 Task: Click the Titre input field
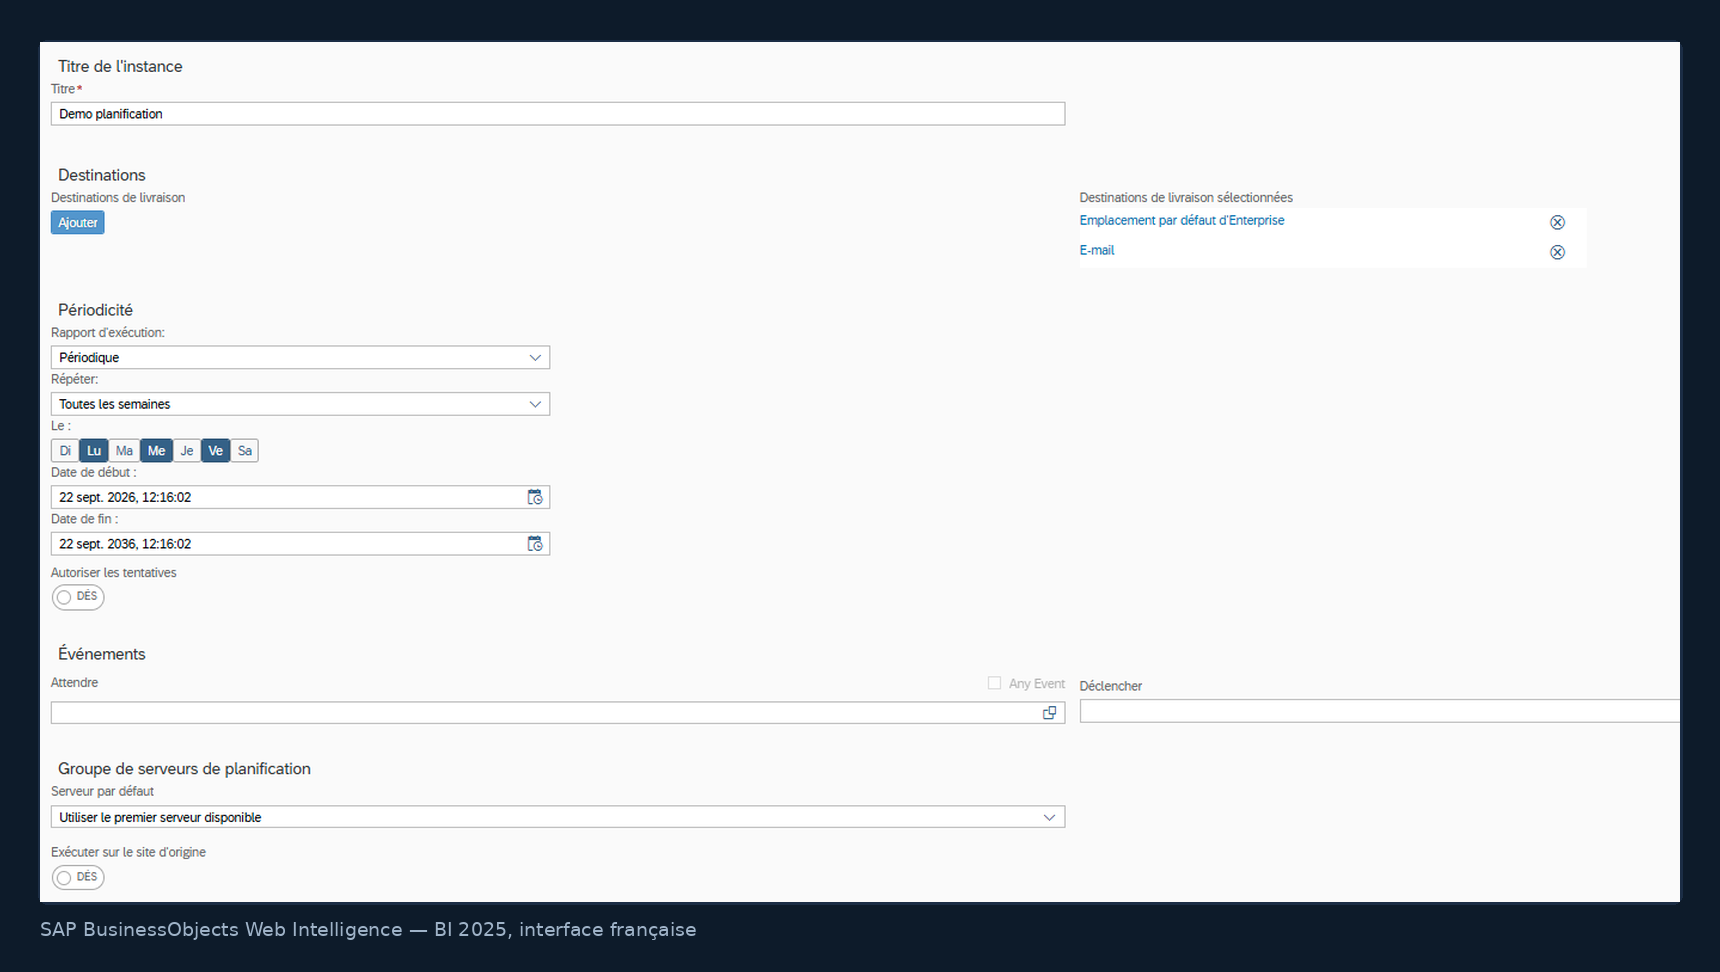point(558,114)
